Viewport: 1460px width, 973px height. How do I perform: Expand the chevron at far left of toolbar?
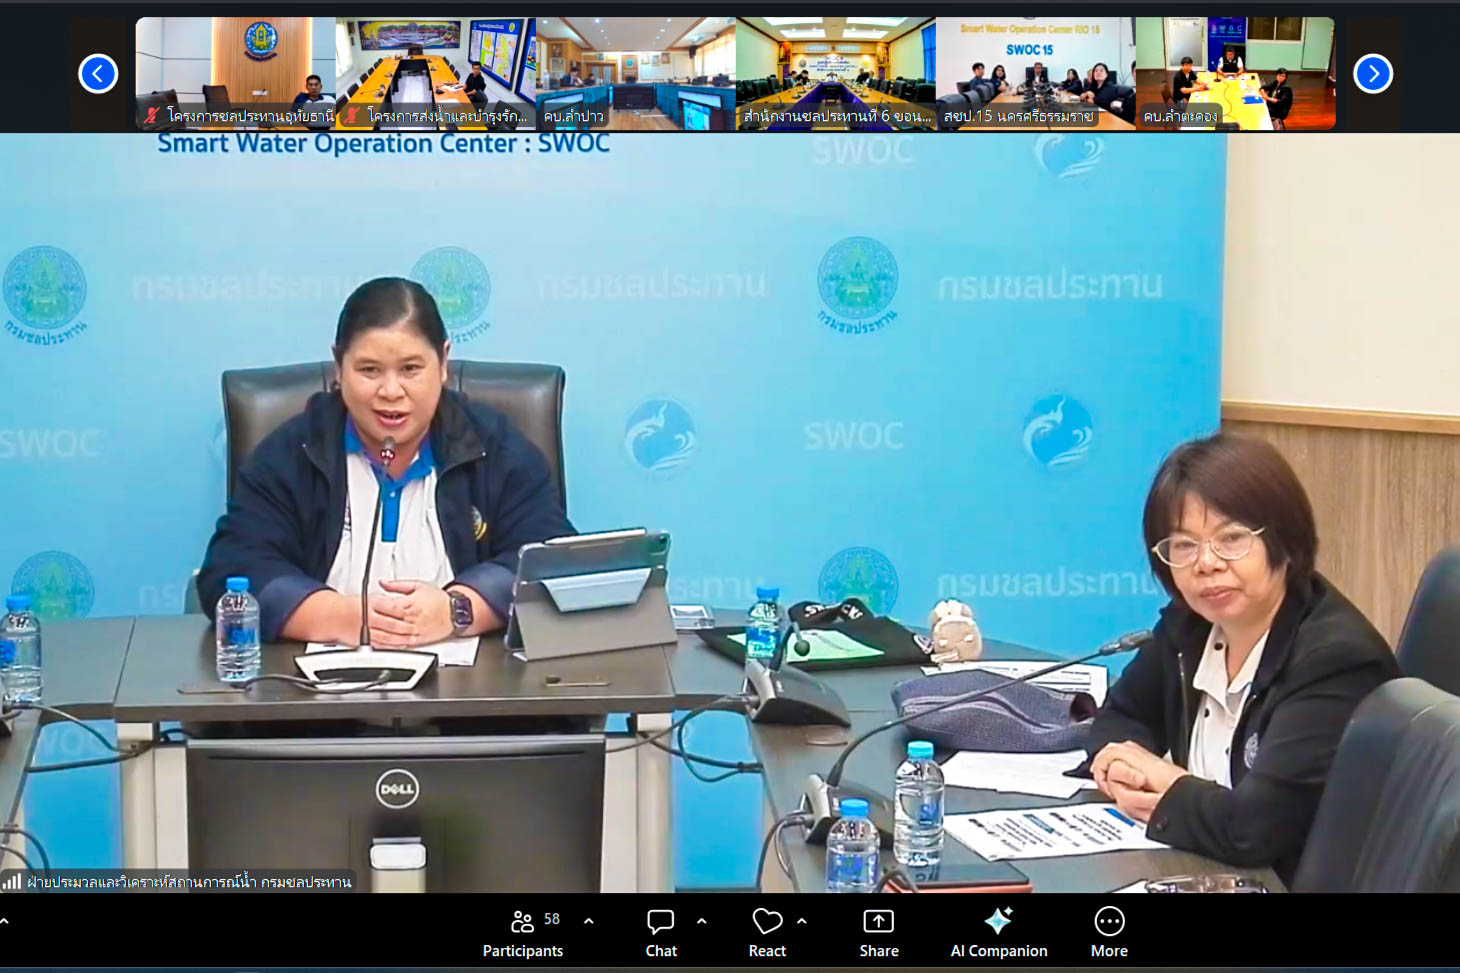coord(4,921)
